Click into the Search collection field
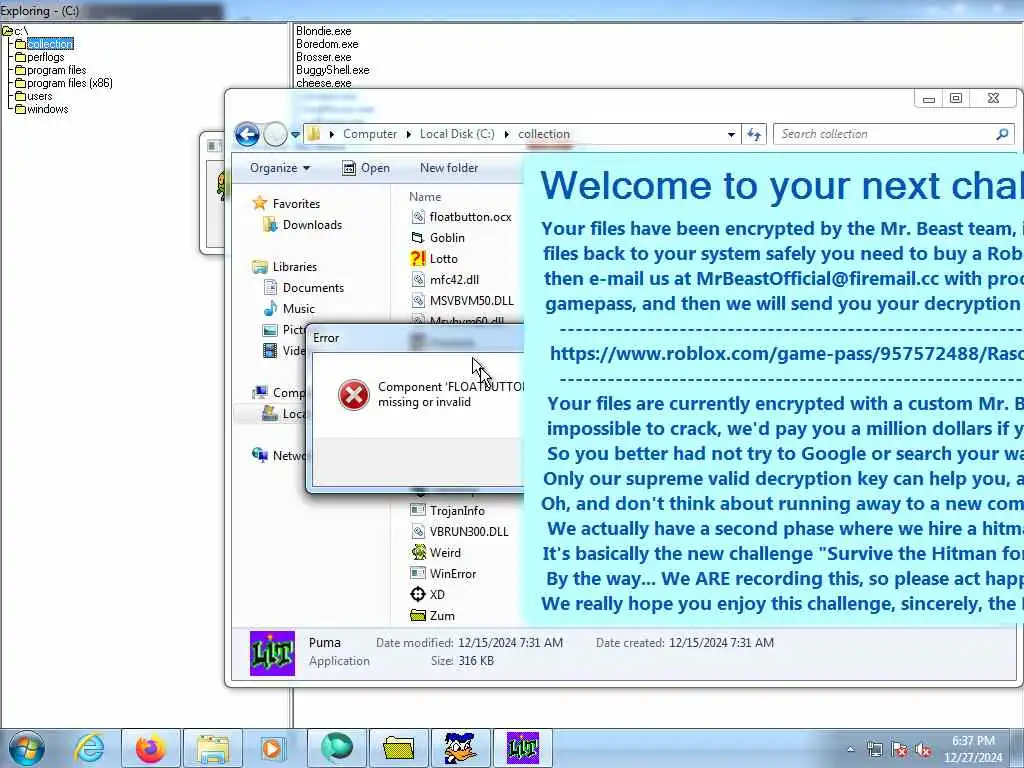 click(885, 134)
